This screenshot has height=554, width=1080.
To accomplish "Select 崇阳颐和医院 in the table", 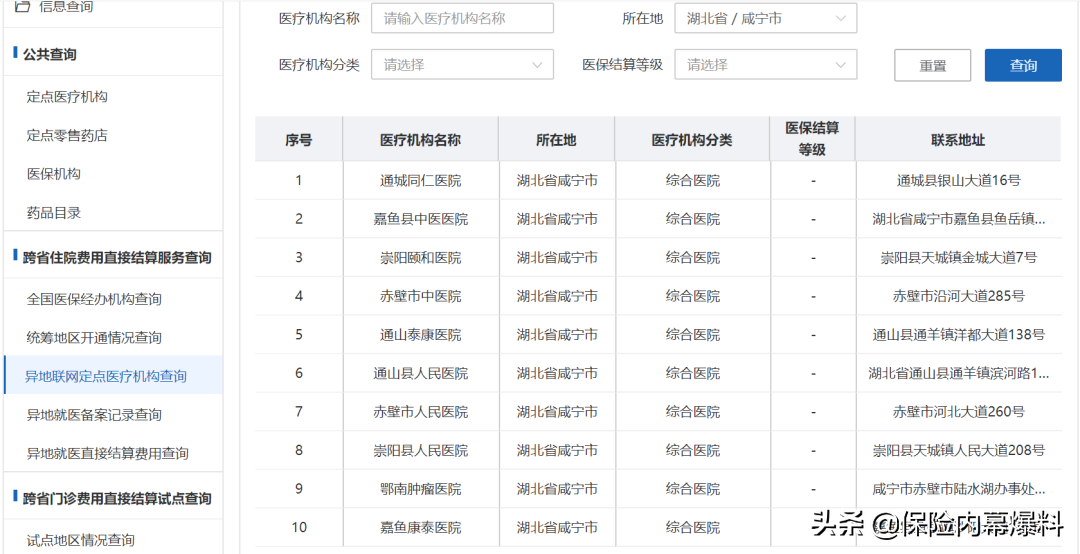I will (x=420, y=258).
